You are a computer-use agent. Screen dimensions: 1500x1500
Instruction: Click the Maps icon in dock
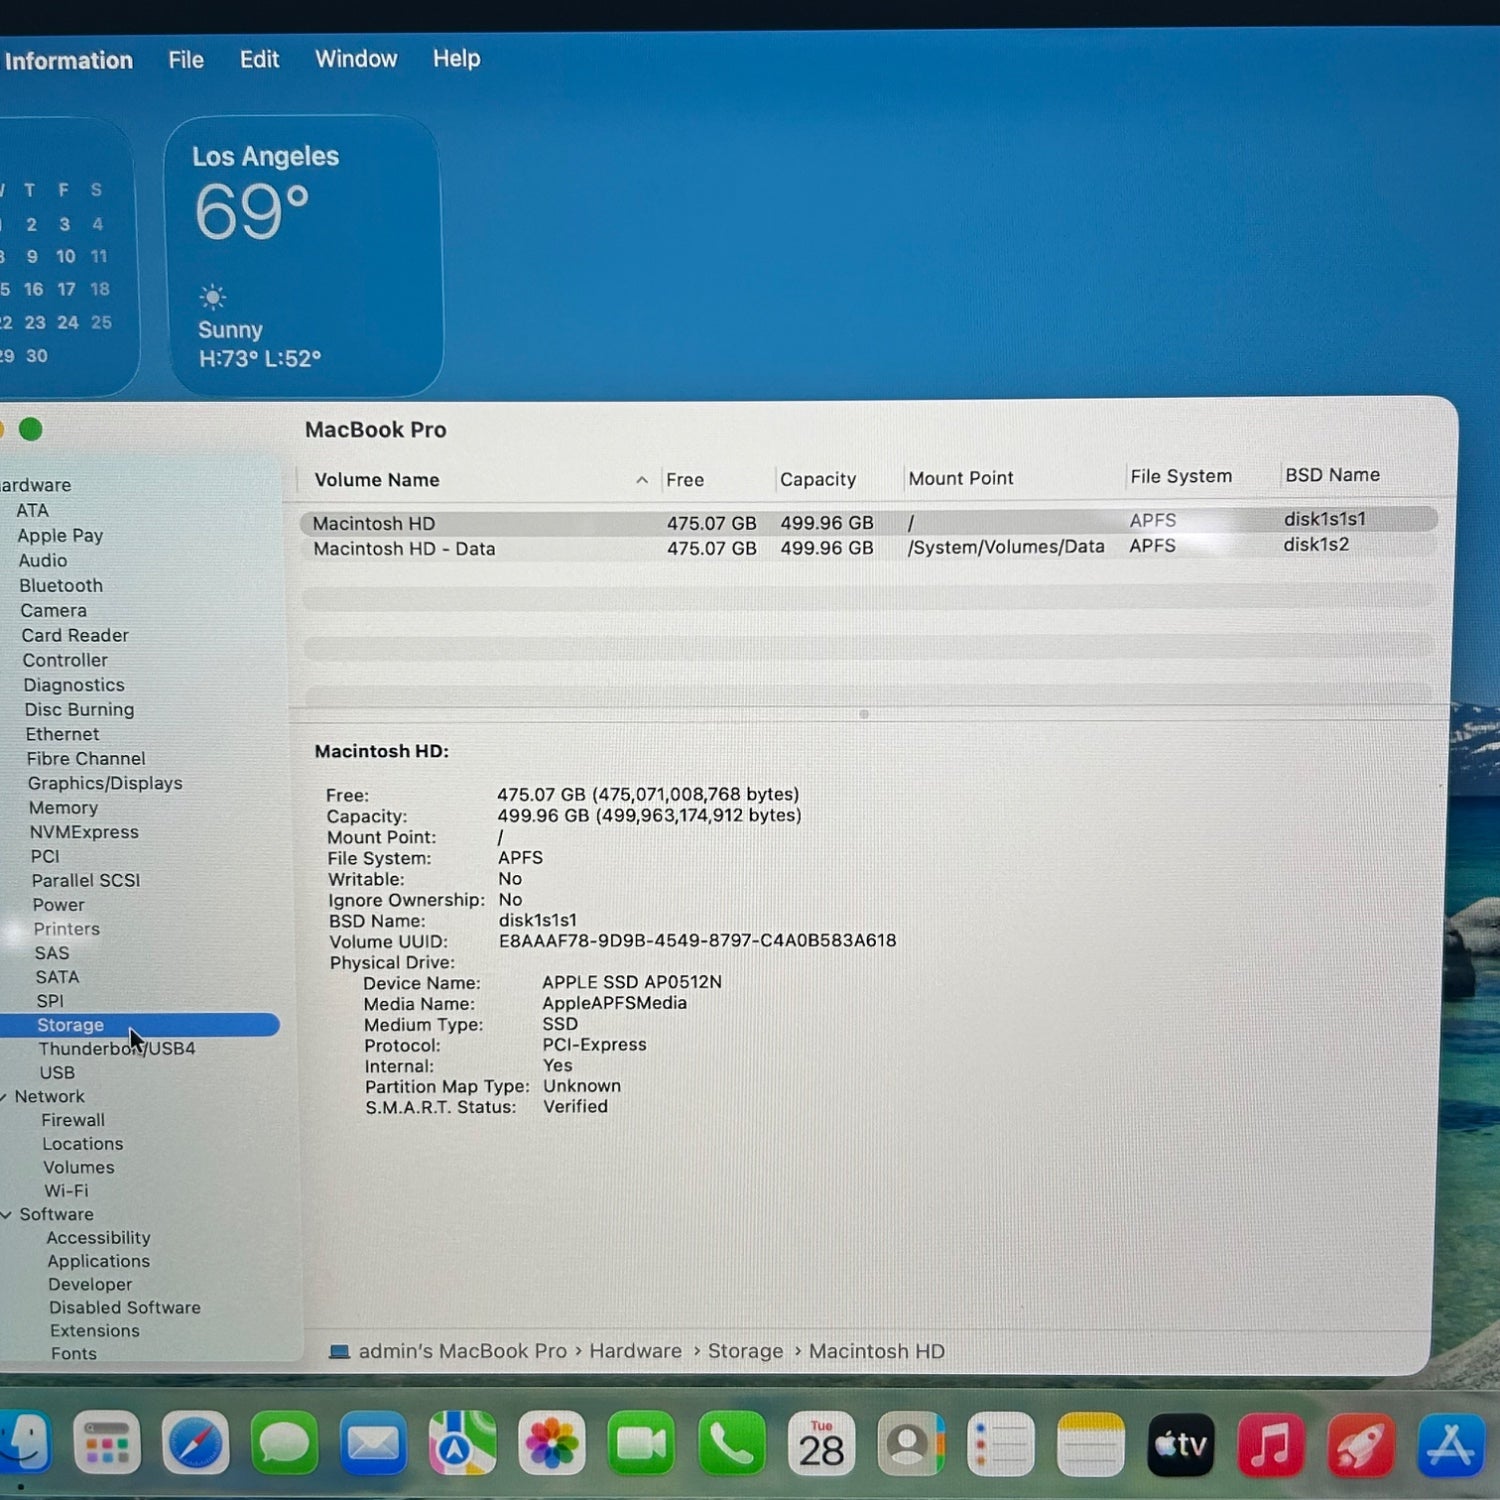click(462, 1443)
